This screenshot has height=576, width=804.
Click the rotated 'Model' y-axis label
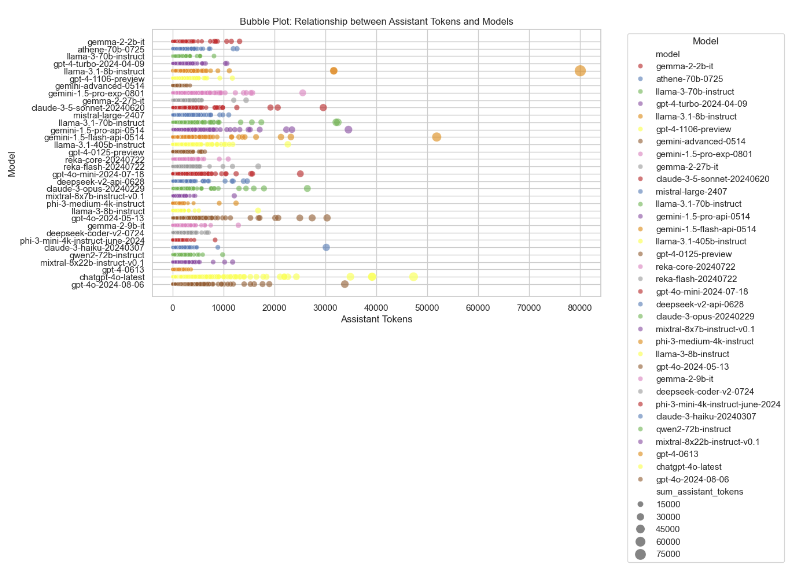pyautogui.click(x=12, y=164)
